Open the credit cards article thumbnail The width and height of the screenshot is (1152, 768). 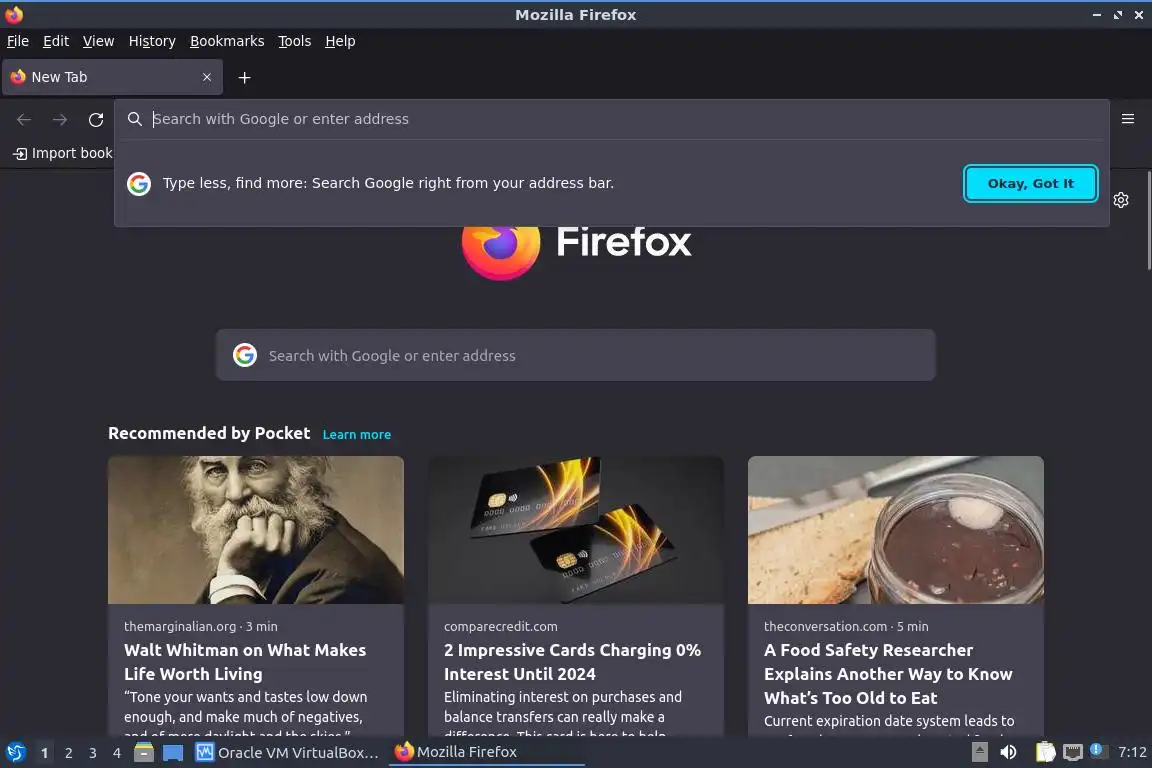tap(575, 530)
